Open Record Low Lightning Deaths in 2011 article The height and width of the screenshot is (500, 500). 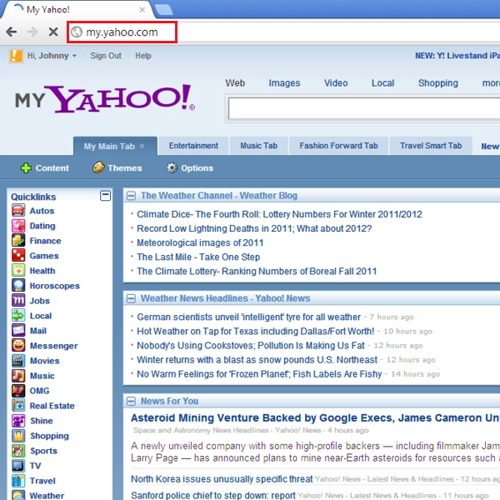[254, 228]
